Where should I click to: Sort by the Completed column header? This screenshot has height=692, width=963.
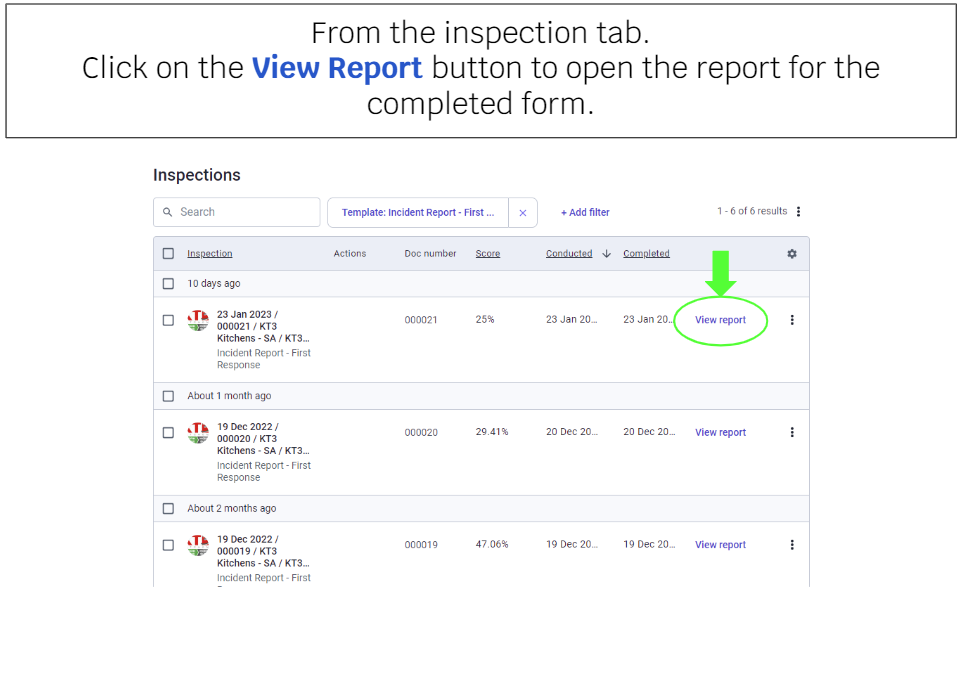(646, 253)
